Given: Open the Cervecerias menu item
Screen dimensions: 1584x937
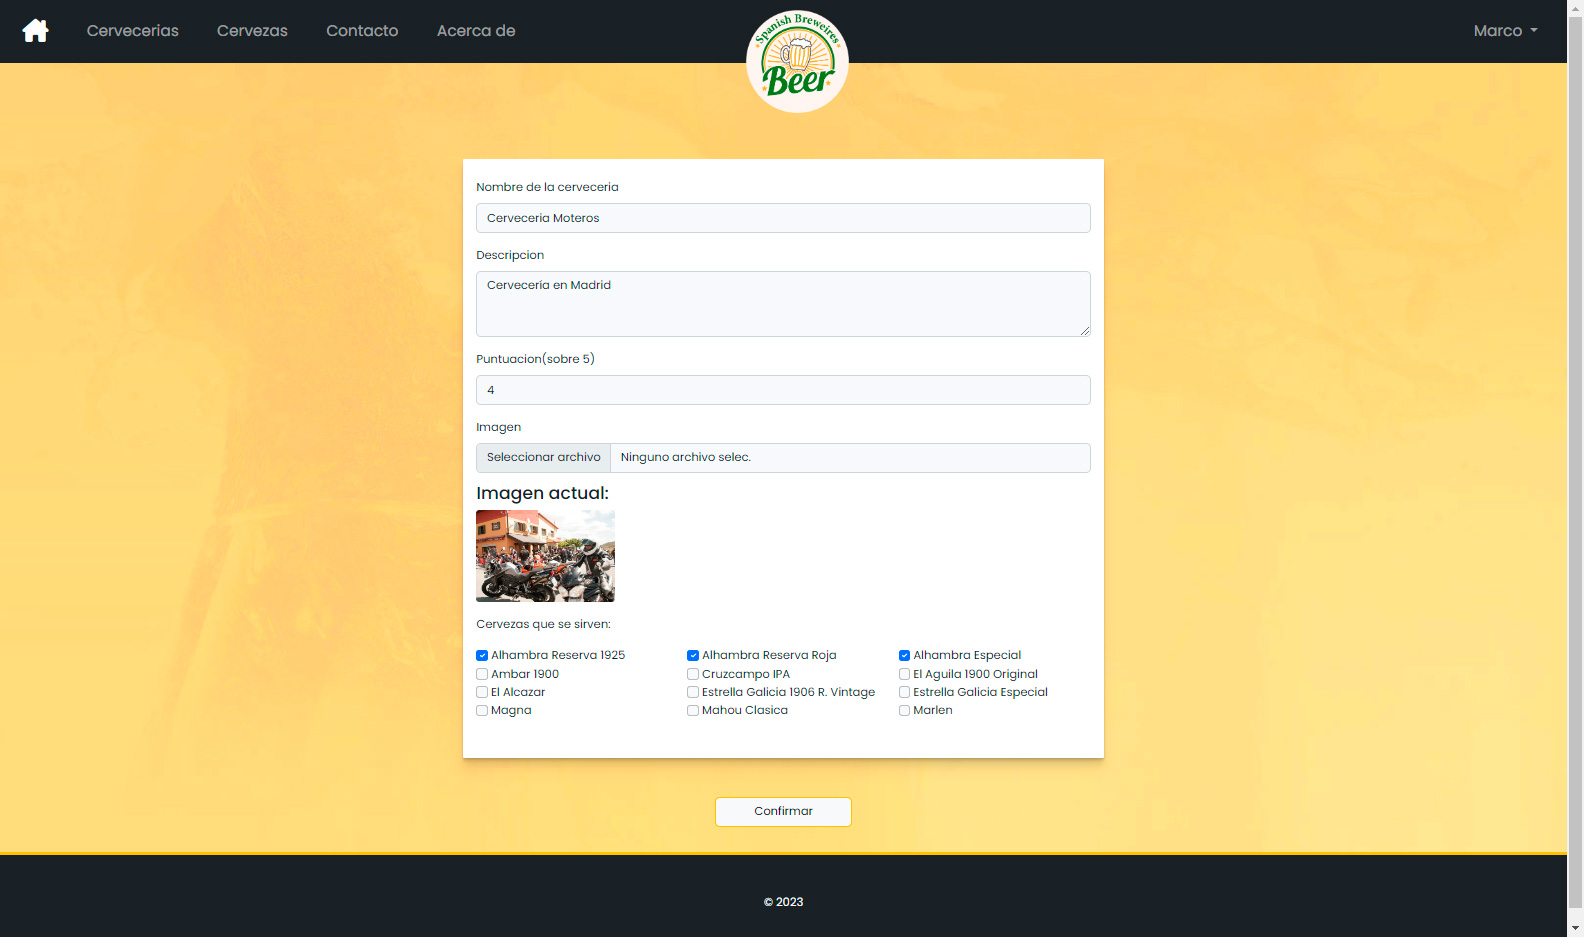Looking at the screenshot, I should coord(133,31).
